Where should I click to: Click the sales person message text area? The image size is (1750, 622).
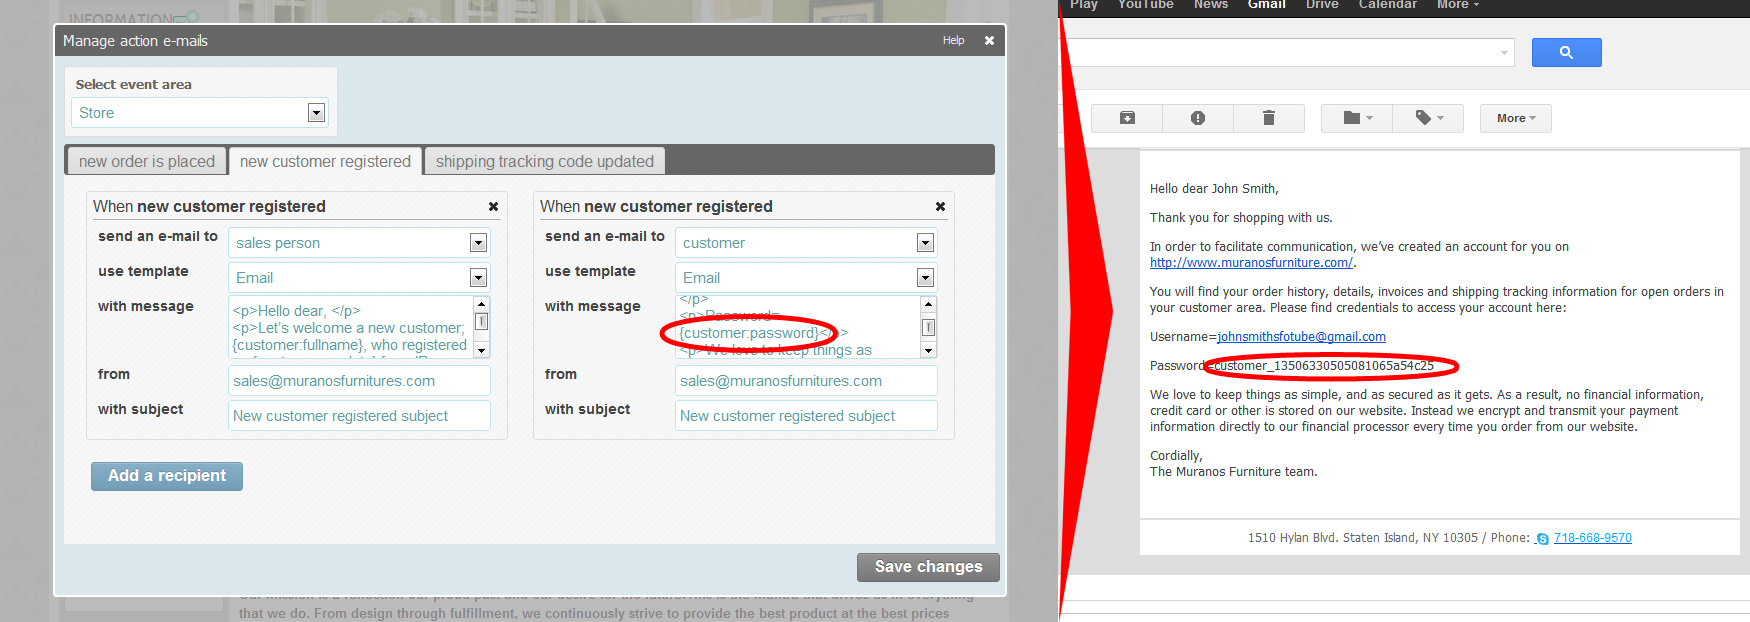pos(351,327)
